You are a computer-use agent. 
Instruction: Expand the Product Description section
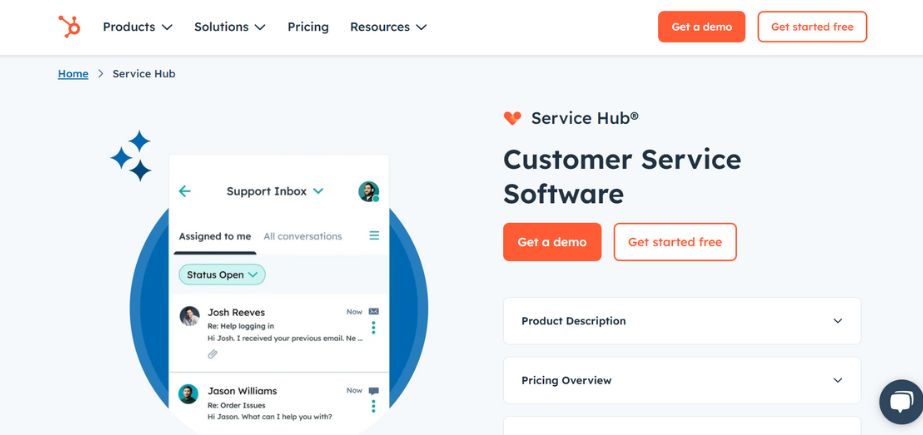click(x=681, y=321)
